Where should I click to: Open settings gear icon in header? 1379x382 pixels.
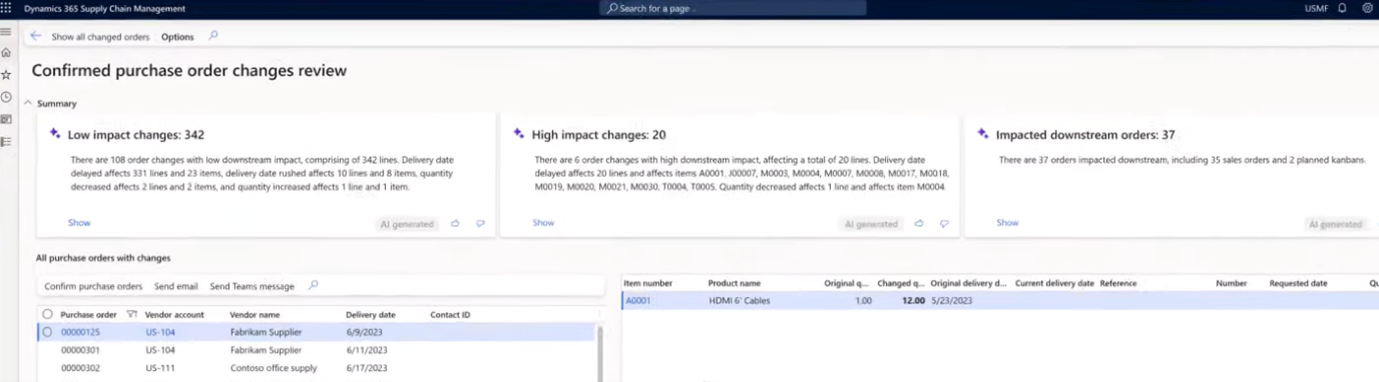(x=1367, y=8)
